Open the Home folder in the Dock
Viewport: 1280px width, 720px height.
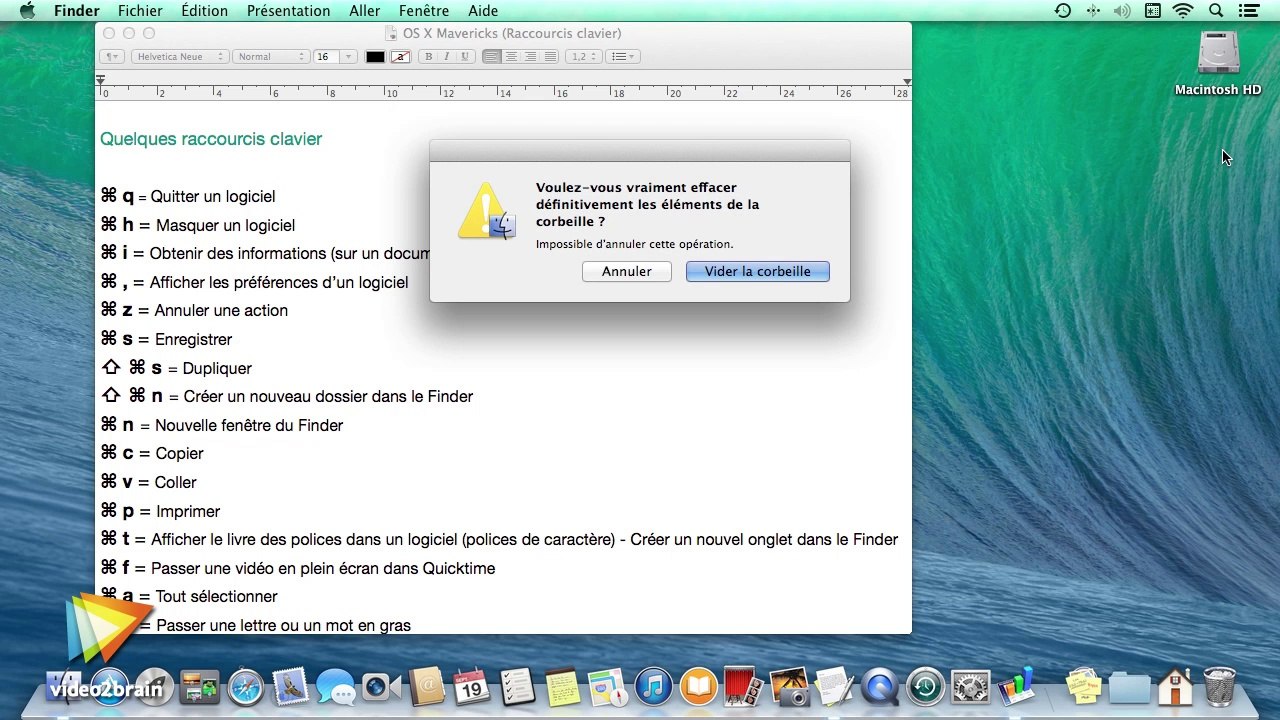tap(1174, 687)
